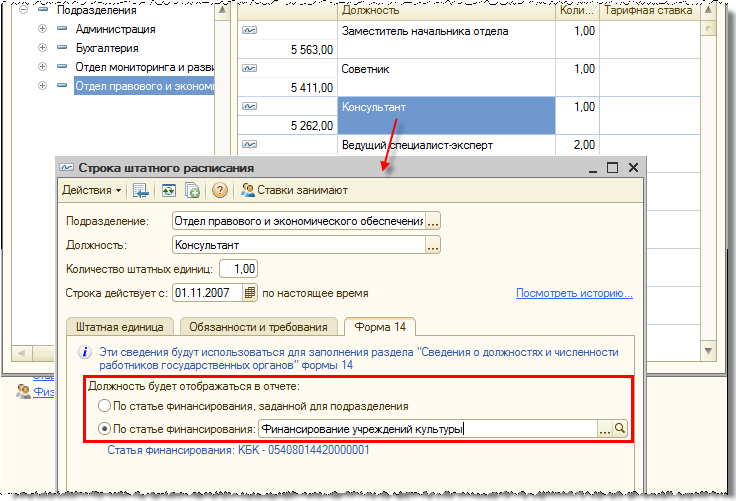Open help with the question mark icon
This screenshot has height=501, width=736.
[x=219, y=190]
